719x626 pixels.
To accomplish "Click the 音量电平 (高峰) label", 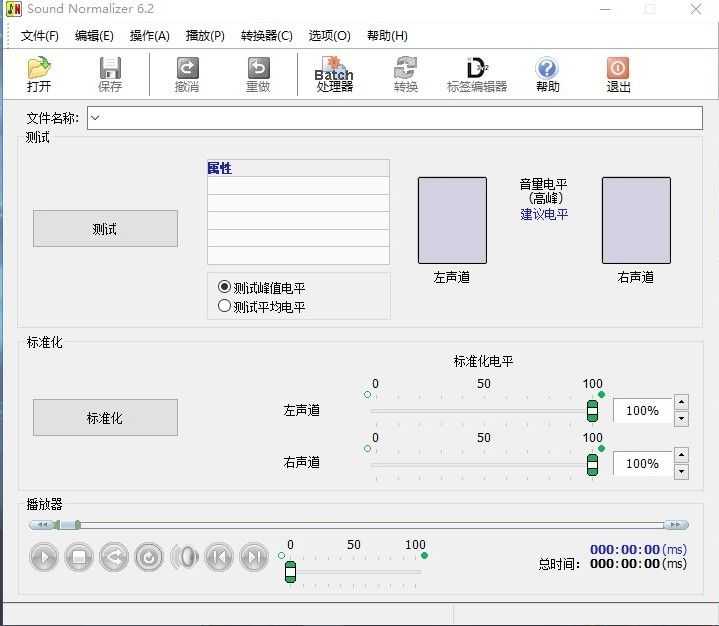I will tap(544, 191).
